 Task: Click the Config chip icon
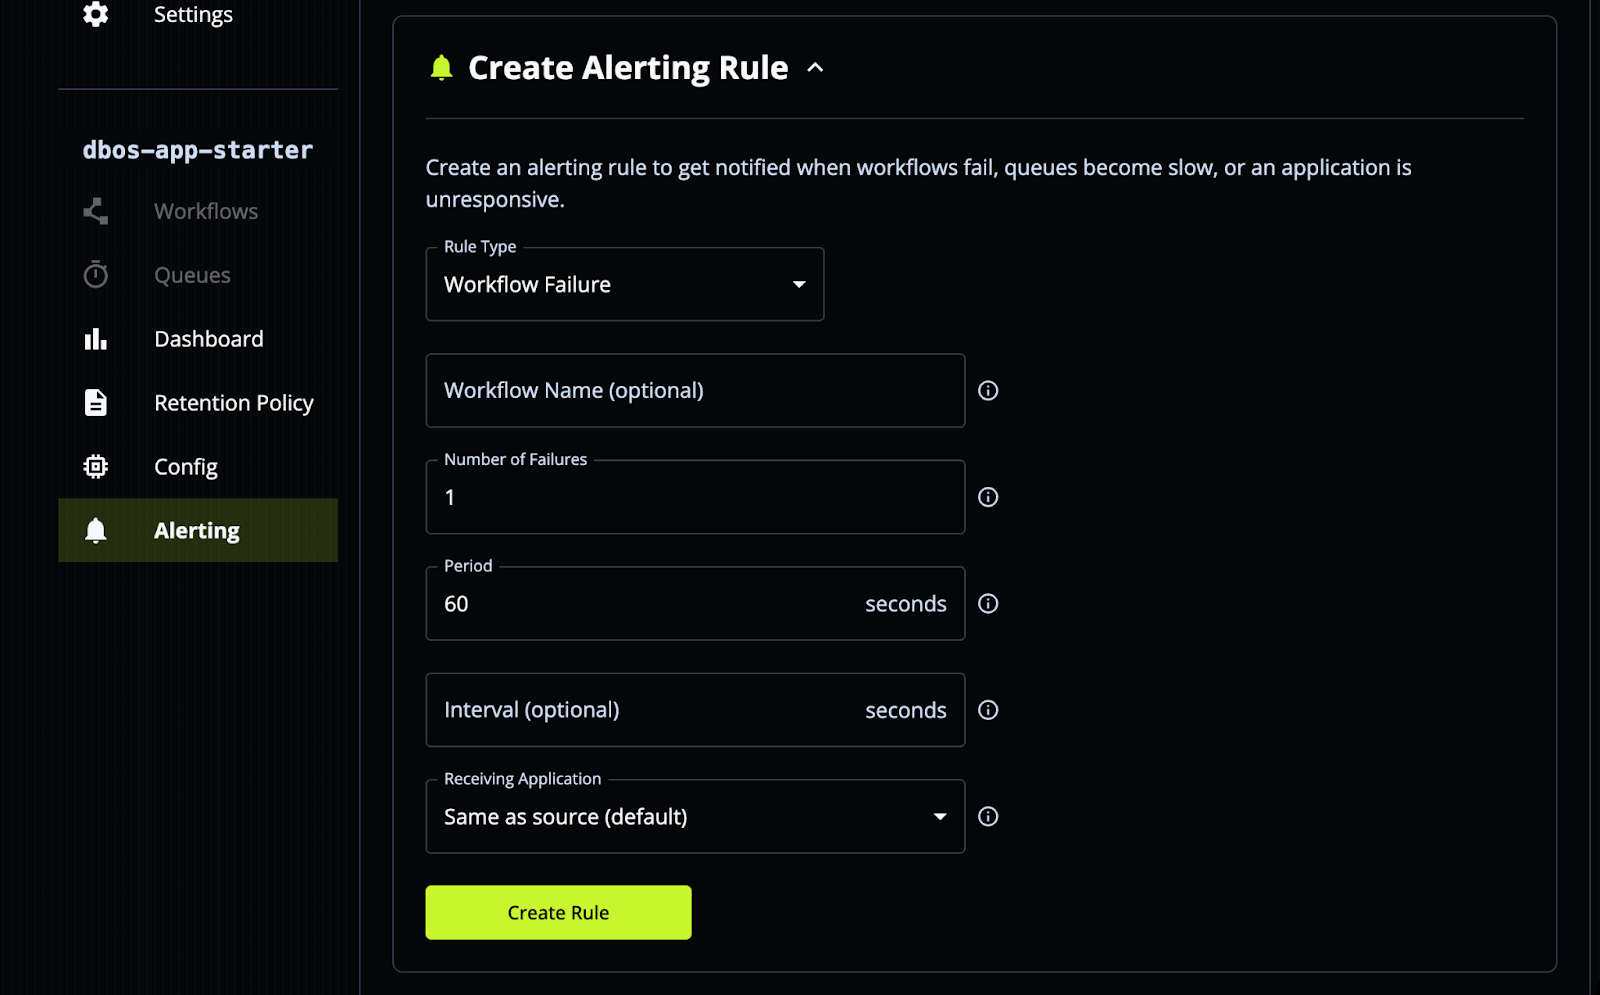pyautogui.click(x=94, y=466)
